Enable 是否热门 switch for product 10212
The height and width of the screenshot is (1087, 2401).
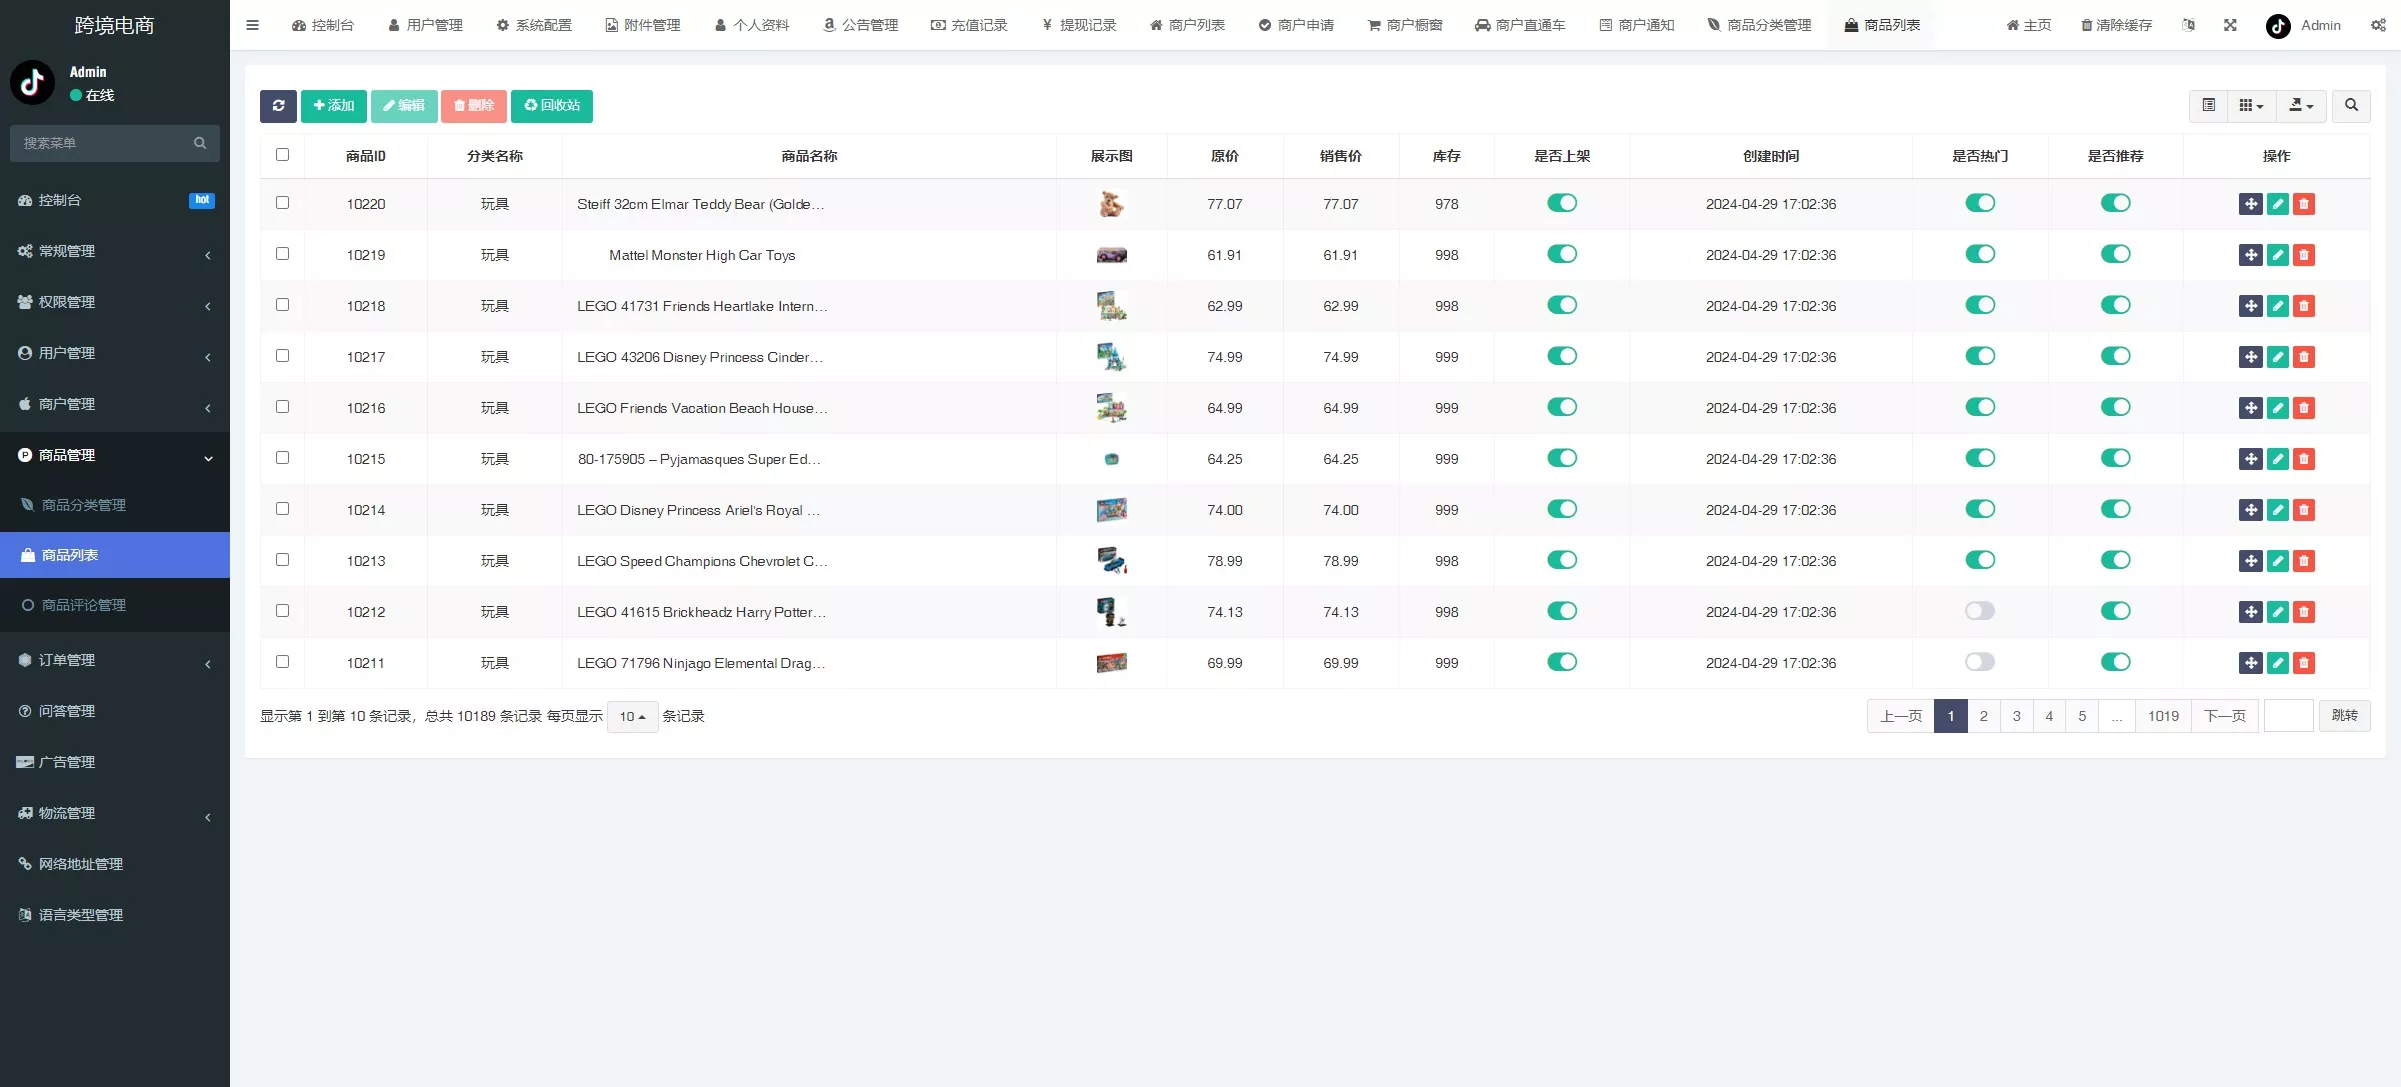(x=1979, y=611)
